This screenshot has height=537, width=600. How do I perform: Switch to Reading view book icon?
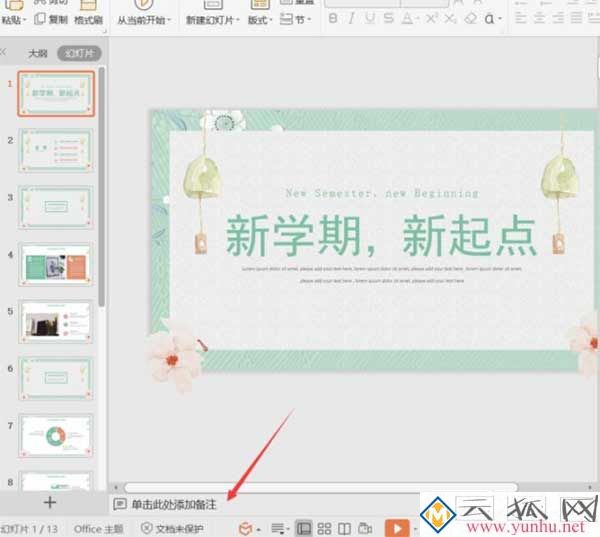tap(344, 529)
